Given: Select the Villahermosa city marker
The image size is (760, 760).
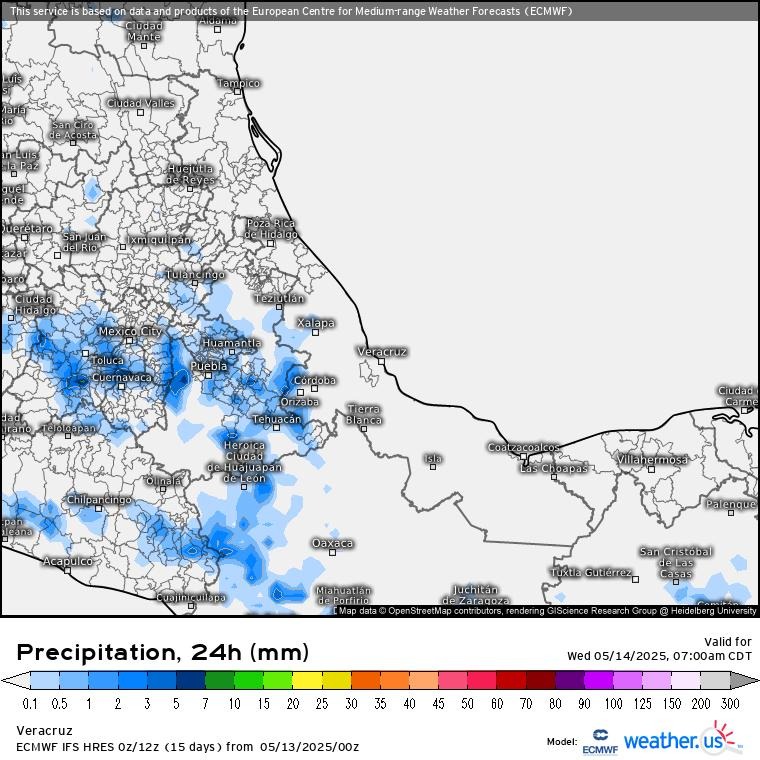Looking at the screenshot, I should click(651, 471).
